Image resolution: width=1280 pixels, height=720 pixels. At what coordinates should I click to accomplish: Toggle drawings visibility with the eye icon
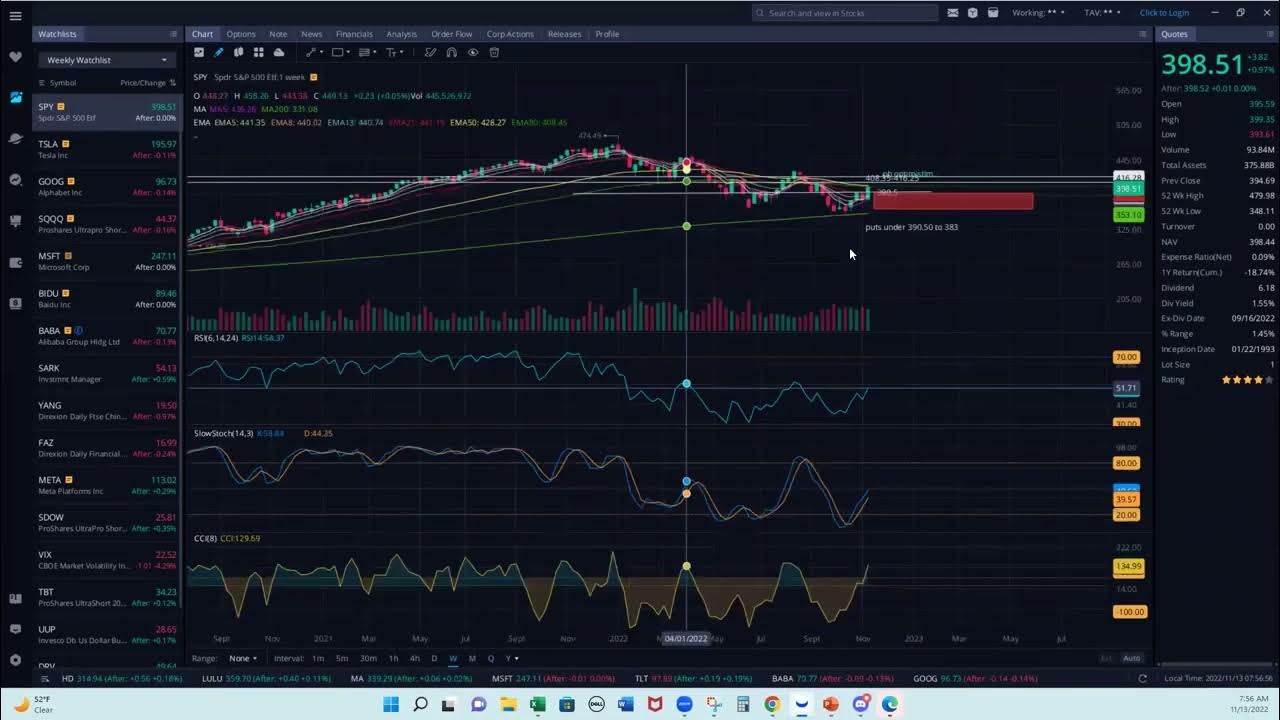point(473,52)
